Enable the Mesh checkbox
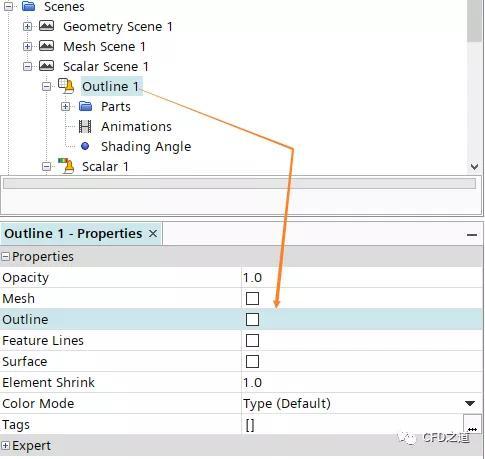Viewport: 485px width, 459px height. click(252, 299)
